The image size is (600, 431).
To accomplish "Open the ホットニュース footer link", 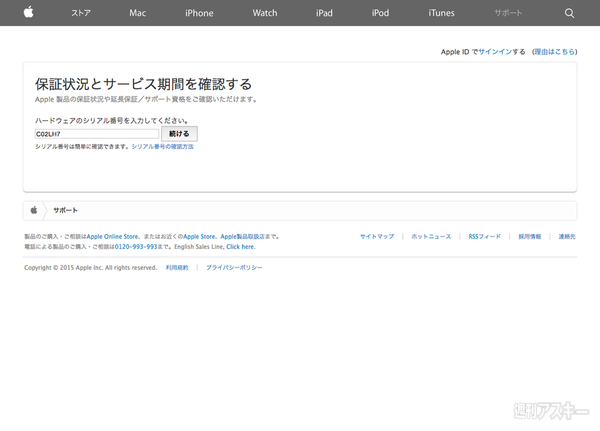I will 431,237.
